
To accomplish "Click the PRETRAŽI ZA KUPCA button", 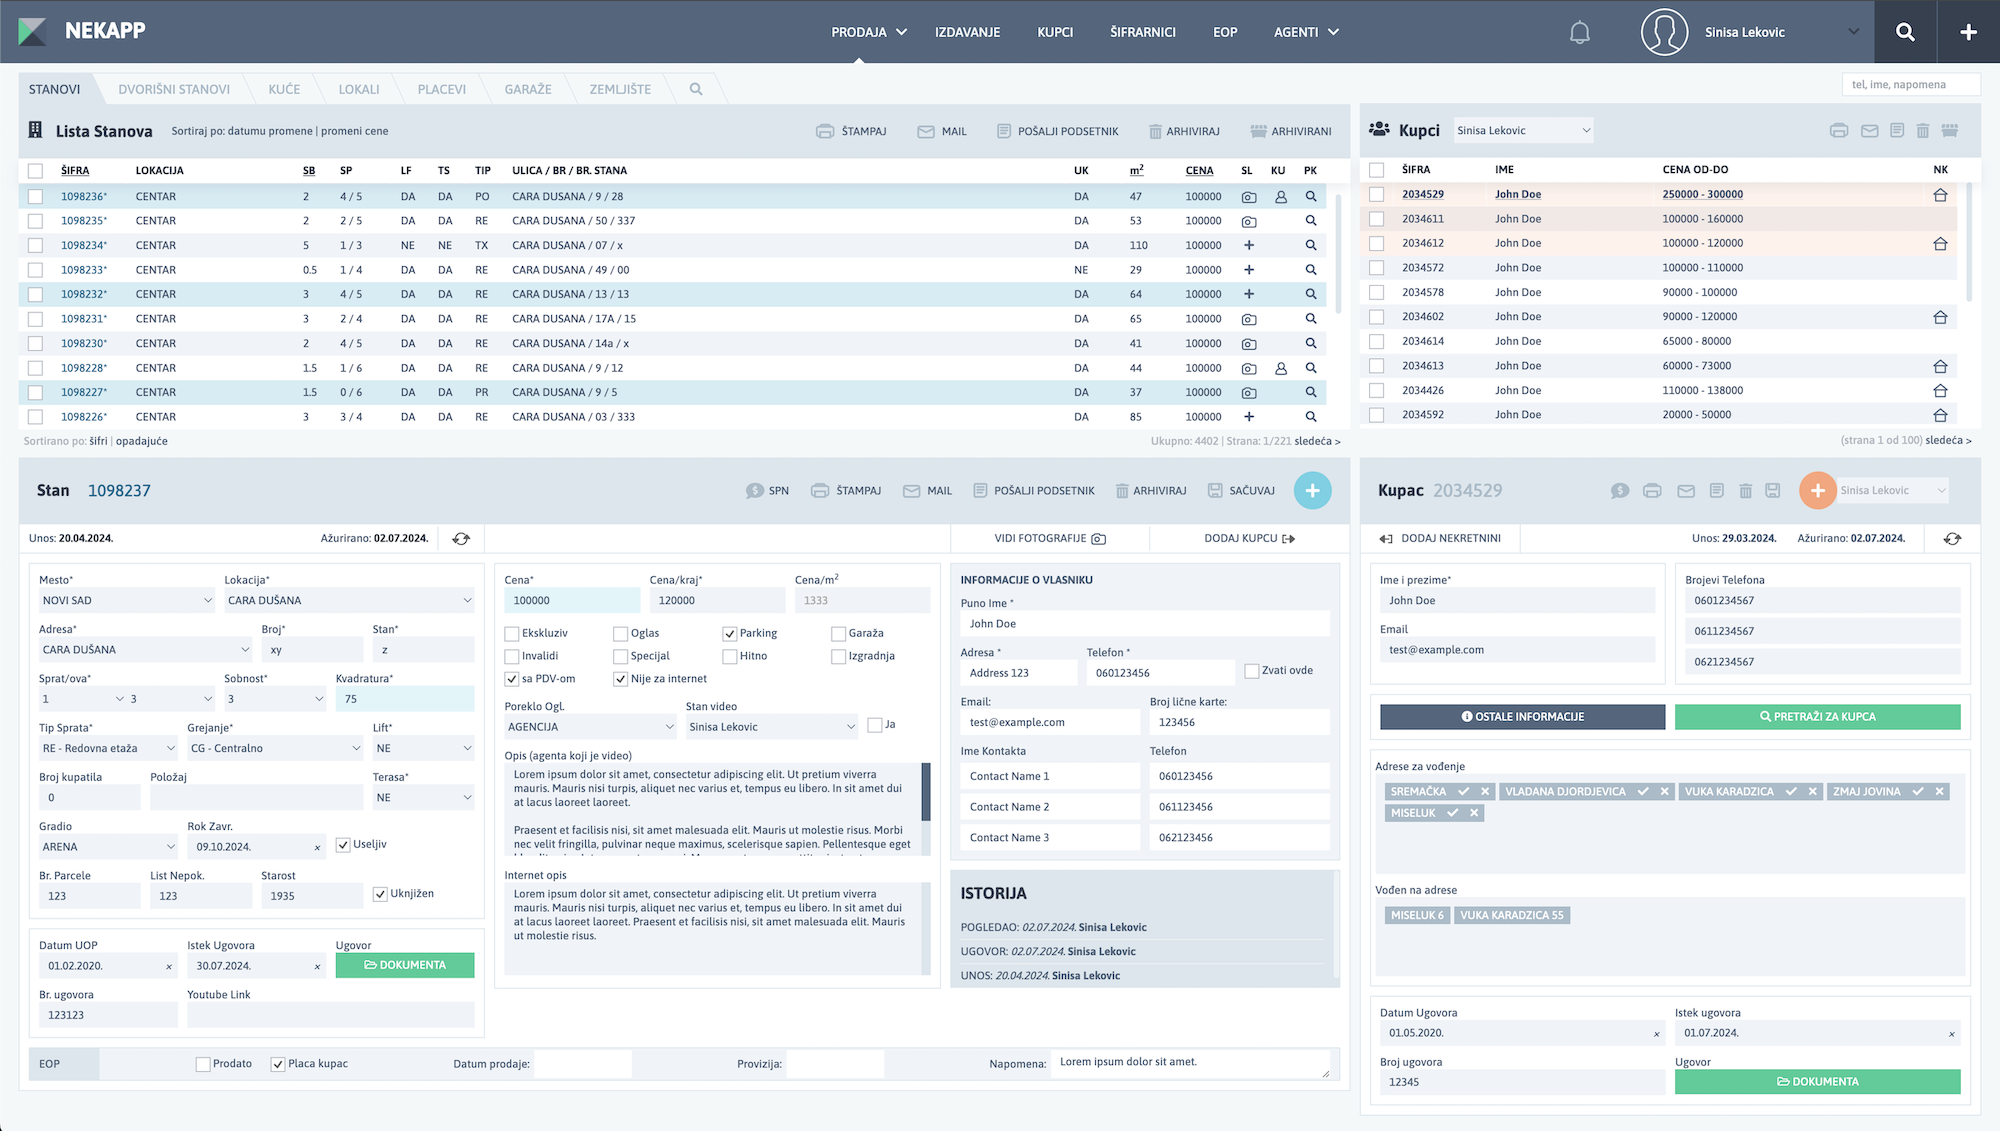I will 1817,716.
